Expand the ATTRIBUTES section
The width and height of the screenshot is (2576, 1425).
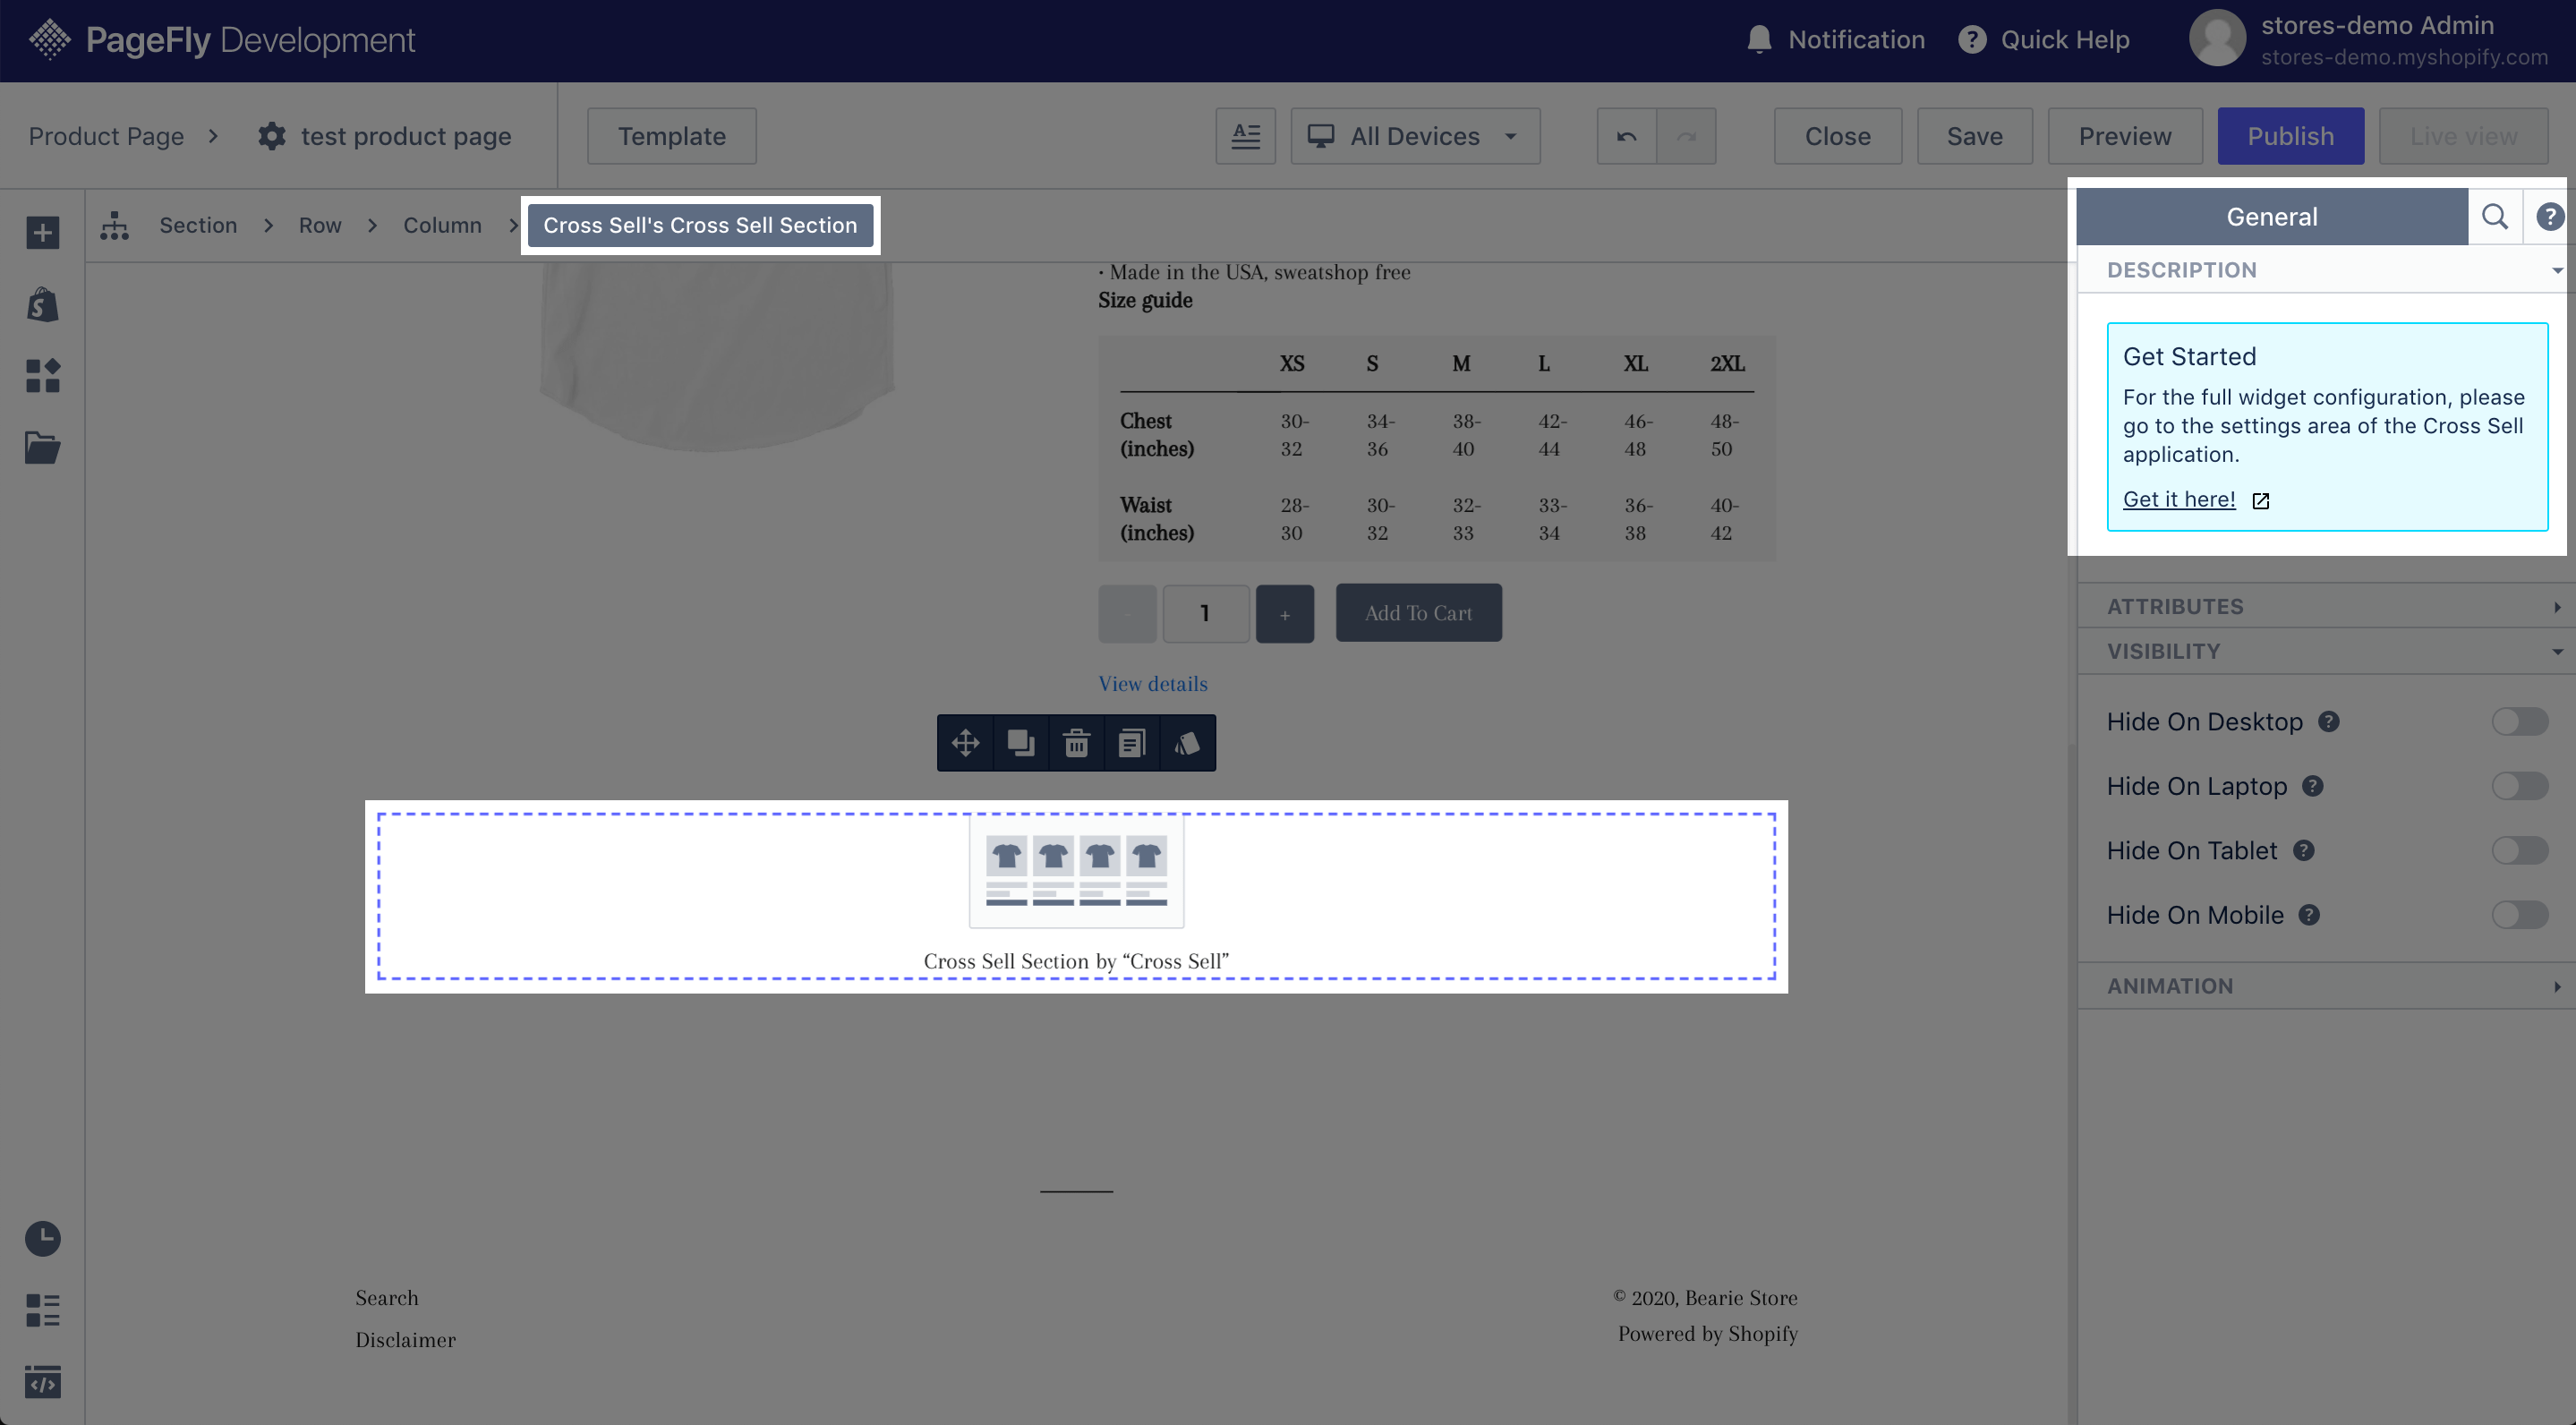2326,606
